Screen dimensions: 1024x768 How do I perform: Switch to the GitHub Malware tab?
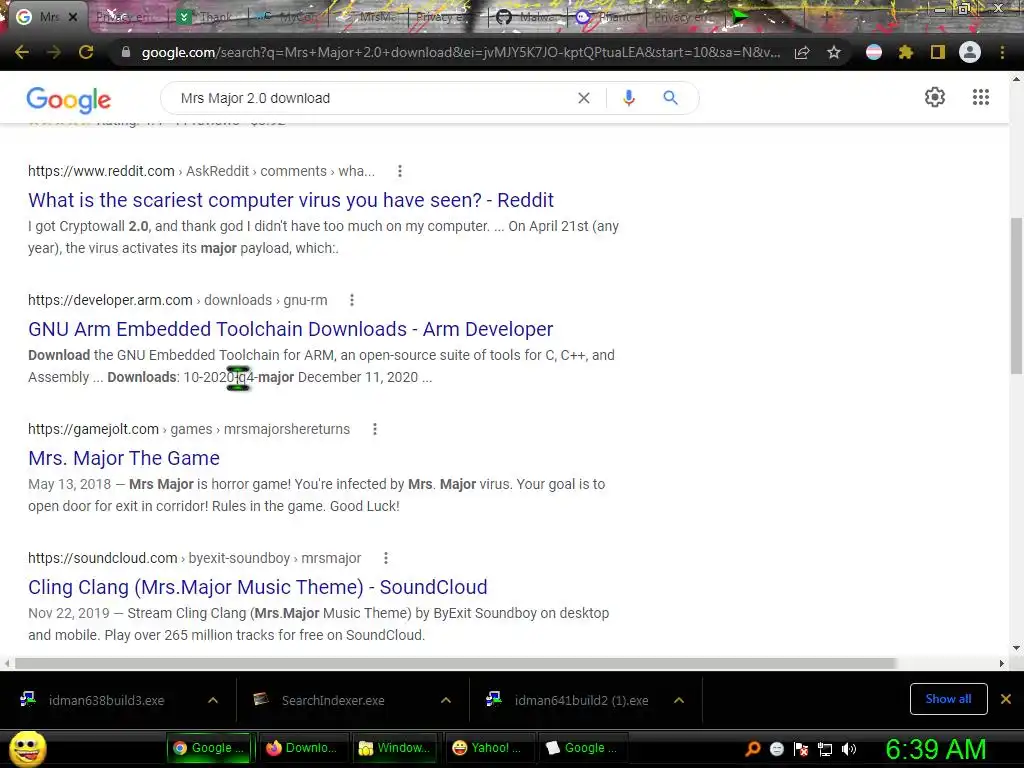point(528,17)
